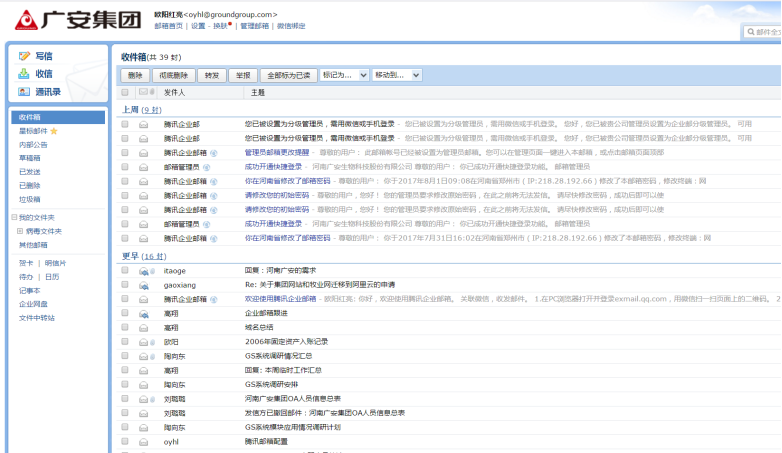Tick the checkbox for the itaoge mail
This screenshot has width=782, height=453.
[x=125, y=270]
